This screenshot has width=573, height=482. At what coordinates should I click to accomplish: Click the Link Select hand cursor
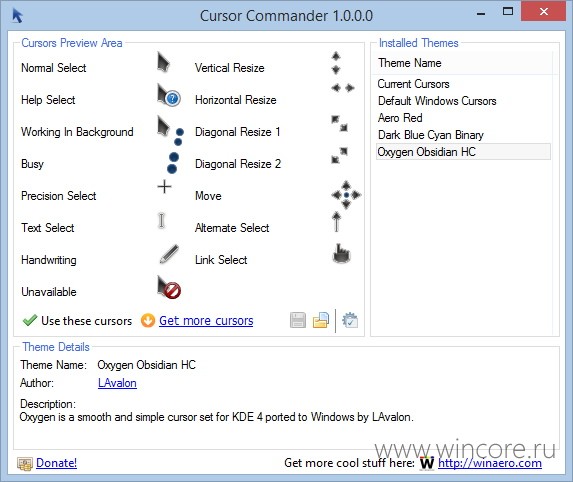click(342, 253)
